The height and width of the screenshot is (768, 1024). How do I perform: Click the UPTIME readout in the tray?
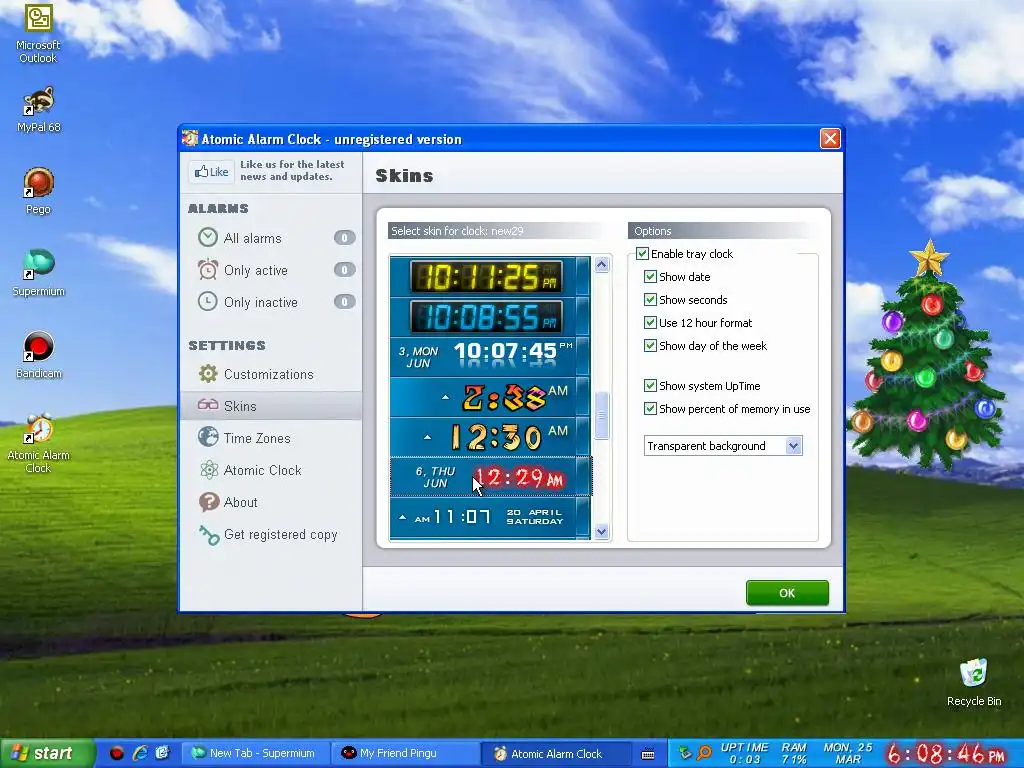(744, 753)
